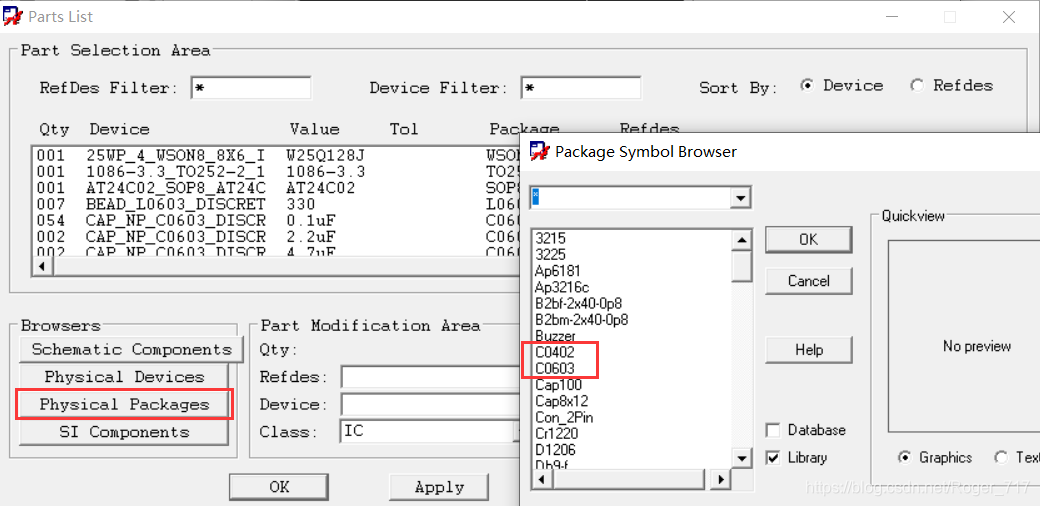Cancel the Package Symbol Browser dialog
This screenshot has width=1040, height=506.
coord(808,281)
